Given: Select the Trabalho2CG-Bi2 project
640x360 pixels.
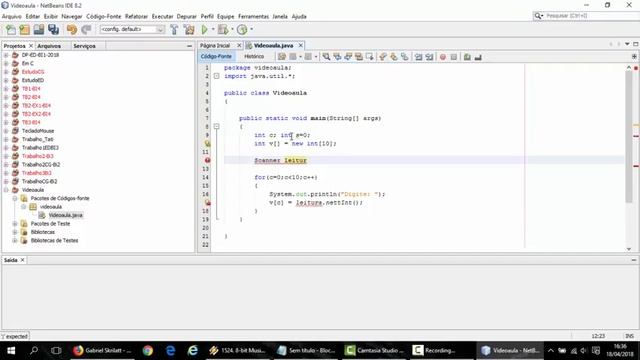Looking at the screenshot, I should [41, 164].
